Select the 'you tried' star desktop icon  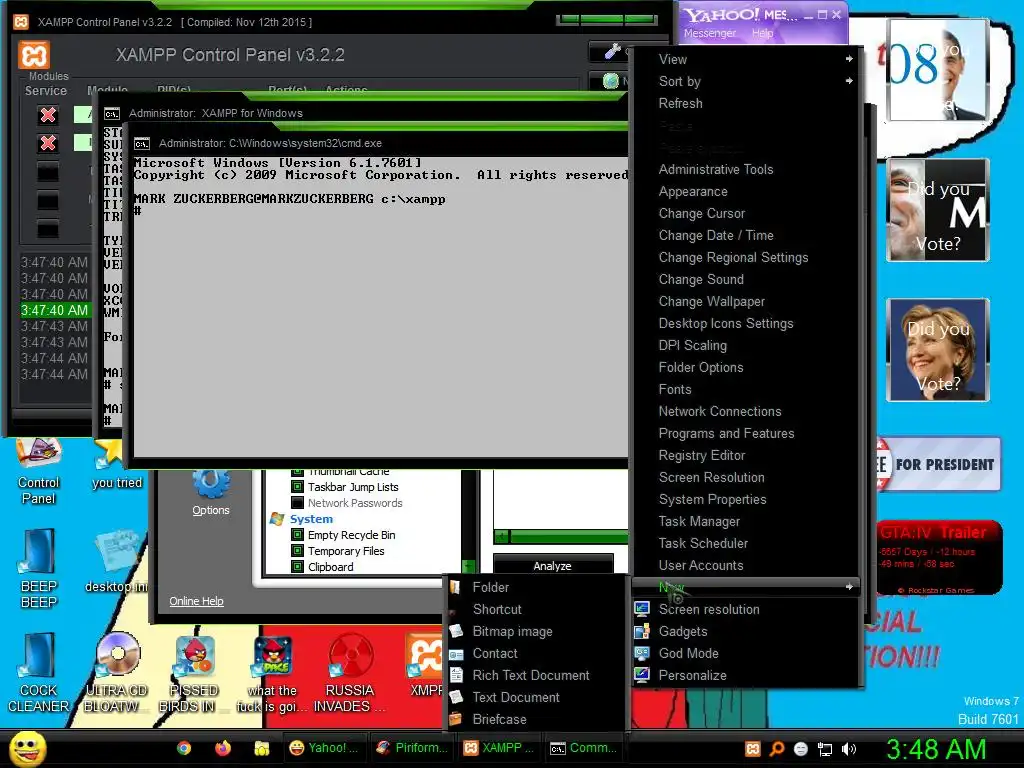click(x=116, y=465)
